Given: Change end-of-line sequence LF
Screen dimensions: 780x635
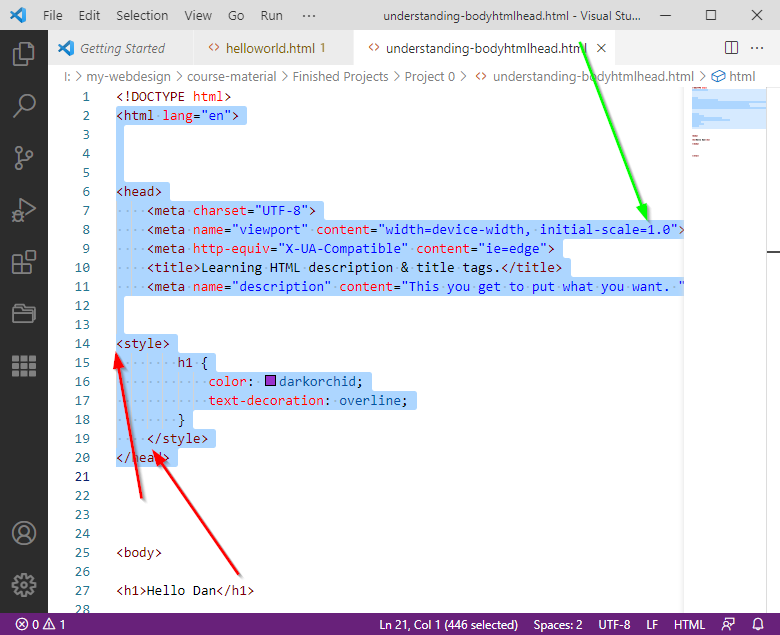Looking at the screenshot, I should [652, 624].
